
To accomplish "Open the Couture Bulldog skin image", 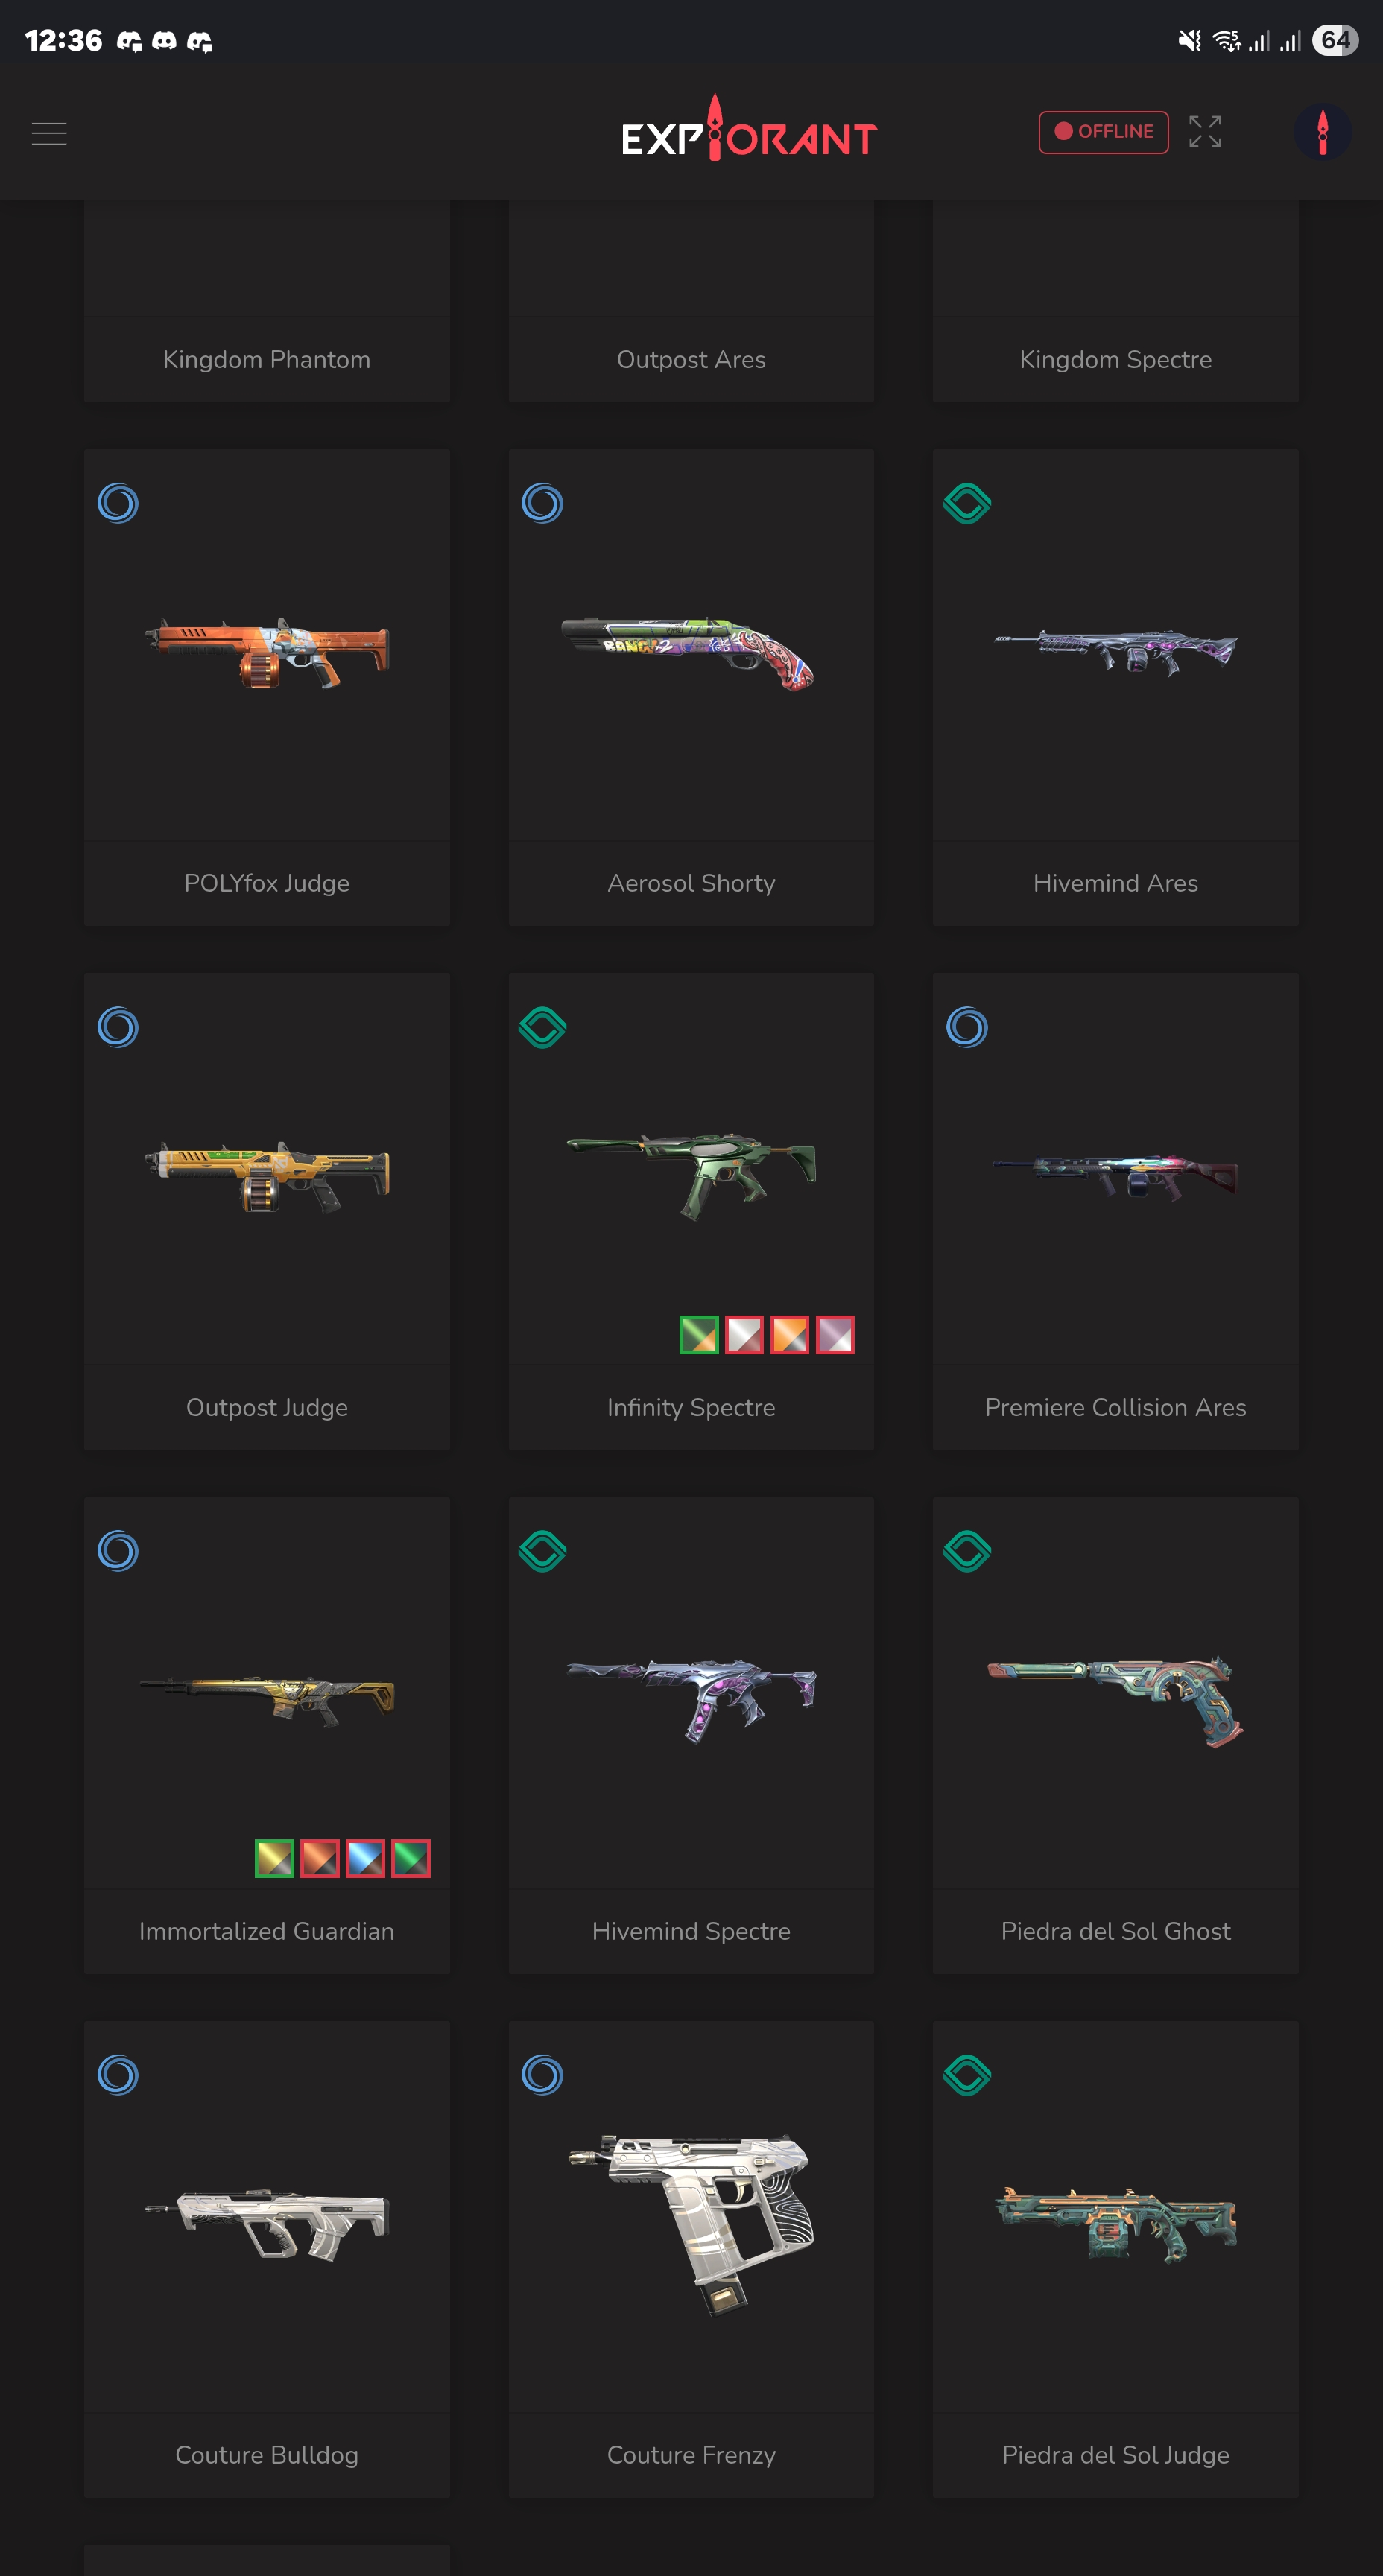I will tap(267, 2224).
